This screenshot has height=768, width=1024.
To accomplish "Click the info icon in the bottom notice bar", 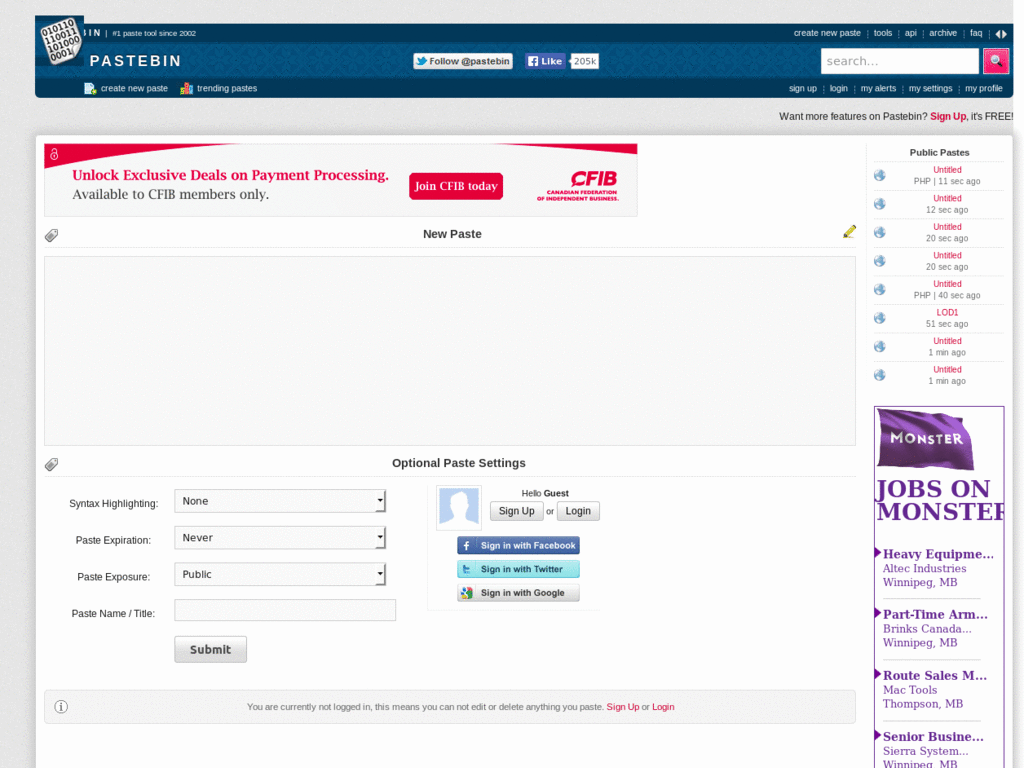I will click(60, 706).
